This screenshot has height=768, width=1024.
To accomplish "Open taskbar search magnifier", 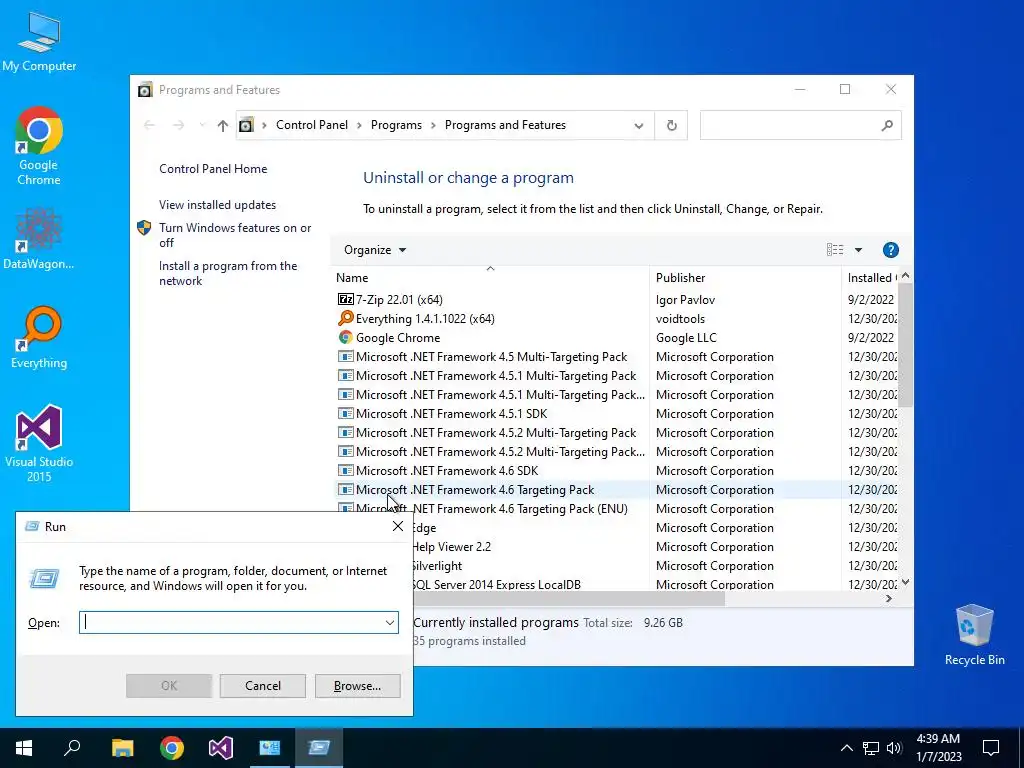I will (x=72, y=748).
